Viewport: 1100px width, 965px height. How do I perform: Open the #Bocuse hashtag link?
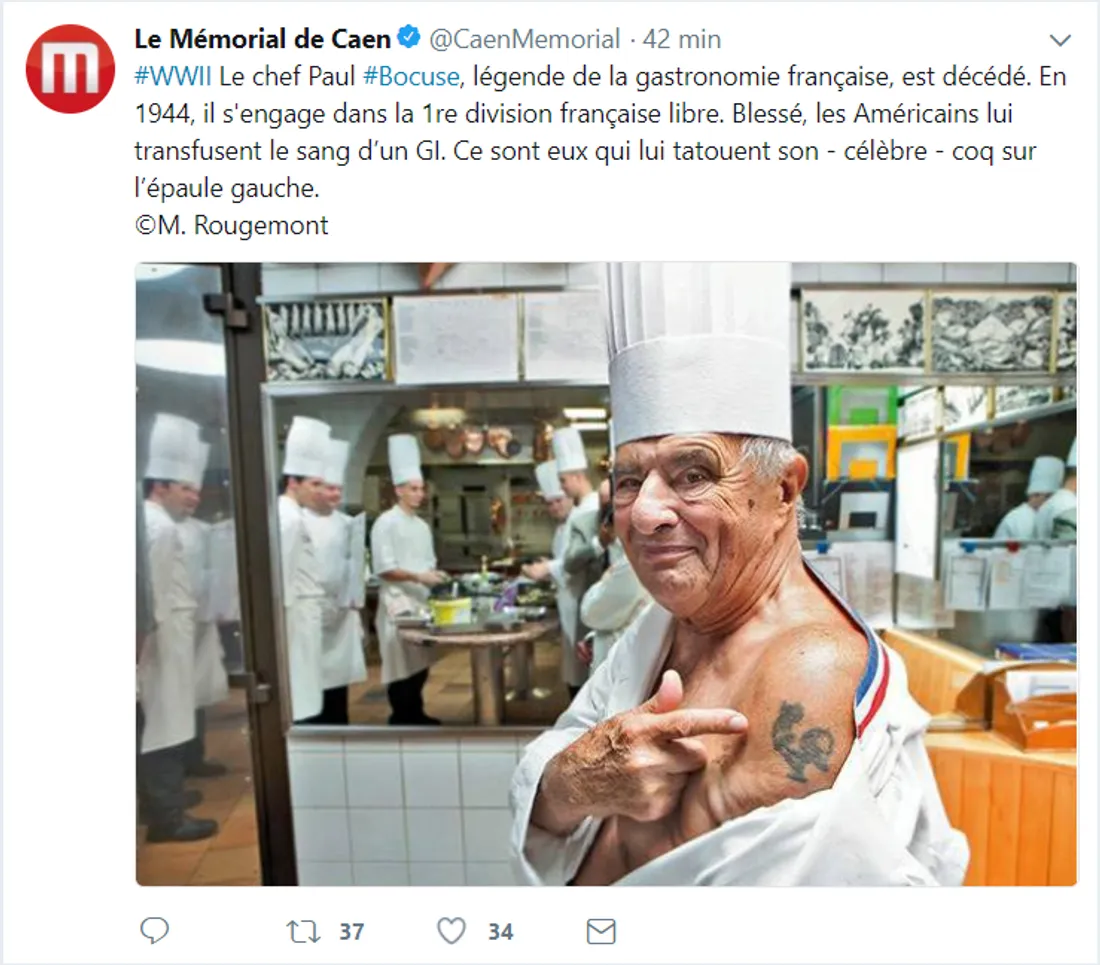point(412,76)
